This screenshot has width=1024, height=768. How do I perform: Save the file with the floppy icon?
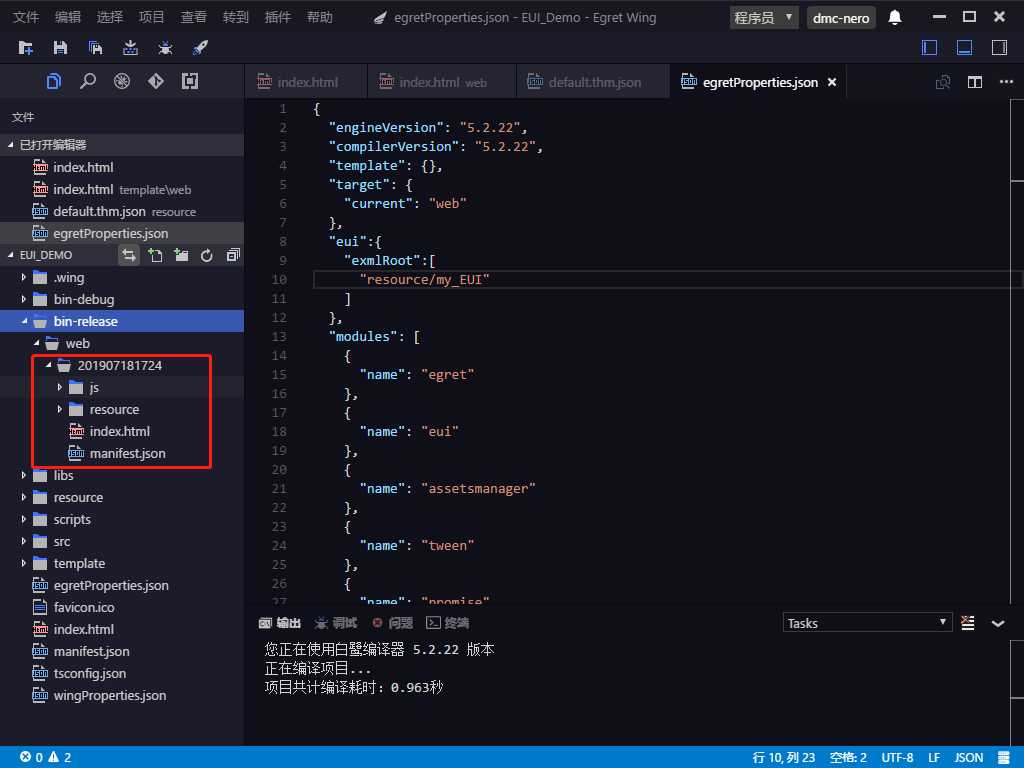[x=60, y=48]
